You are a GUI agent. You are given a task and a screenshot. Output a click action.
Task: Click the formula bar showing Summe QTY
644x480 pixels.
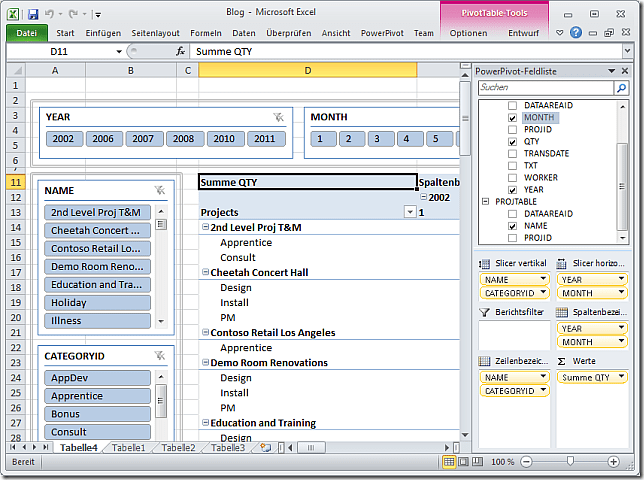click(407, 51)
